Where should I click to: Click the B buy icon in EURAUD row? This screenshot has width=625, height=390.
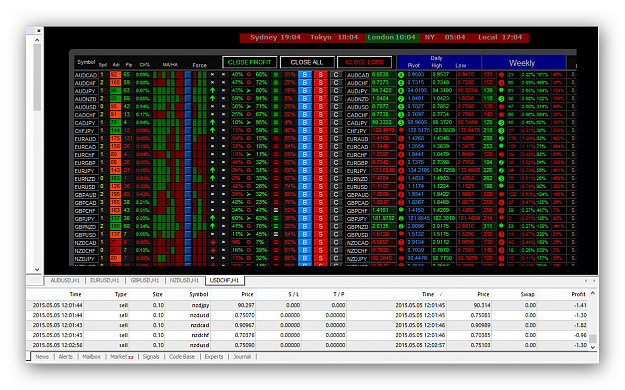pyautogui.click(x=305, y=138)
